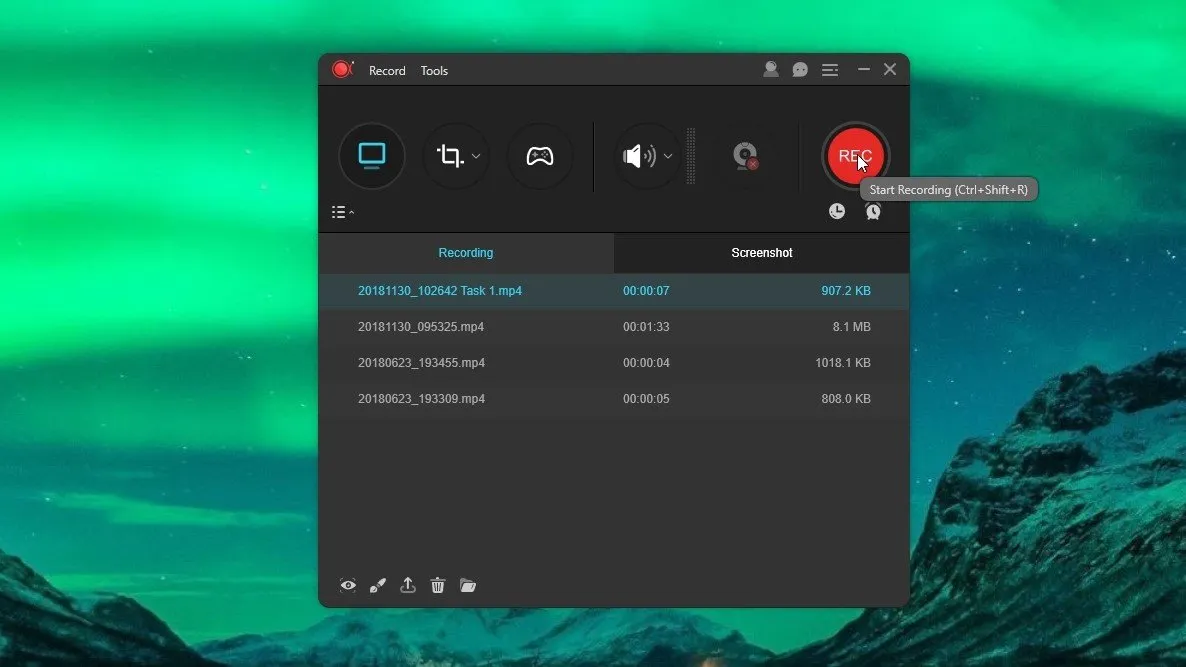Viewport: 1186px width, 667px height.
Task: Enable the disabled webcam
Action: point(745,156)
